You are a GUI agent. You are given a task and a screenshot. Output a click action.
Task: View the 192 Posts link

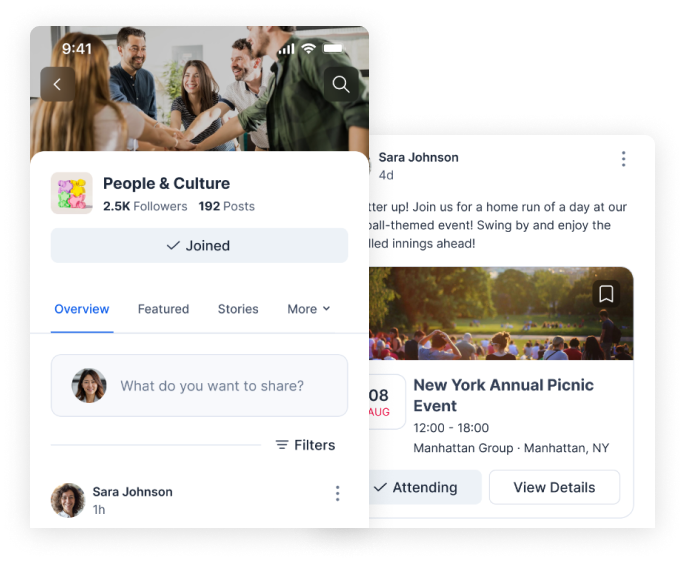pos(226,206)
